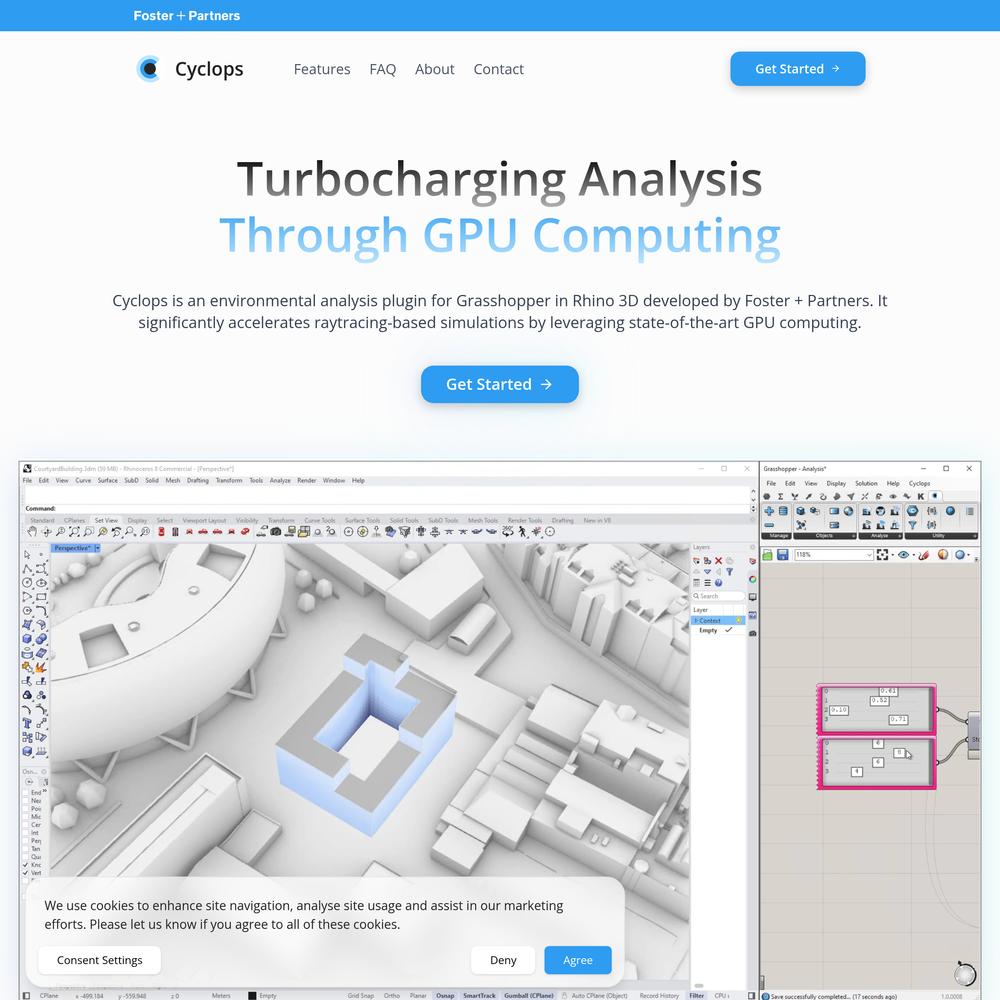Enable the End object snap checkbox
Viewport: 1000px width, 1000px height.
[x=26, y=793]
